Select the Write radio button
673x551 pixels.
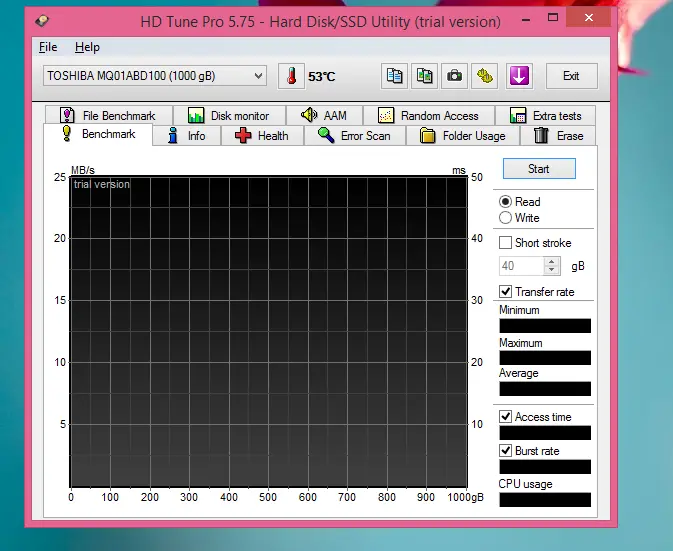coord(506,218)
